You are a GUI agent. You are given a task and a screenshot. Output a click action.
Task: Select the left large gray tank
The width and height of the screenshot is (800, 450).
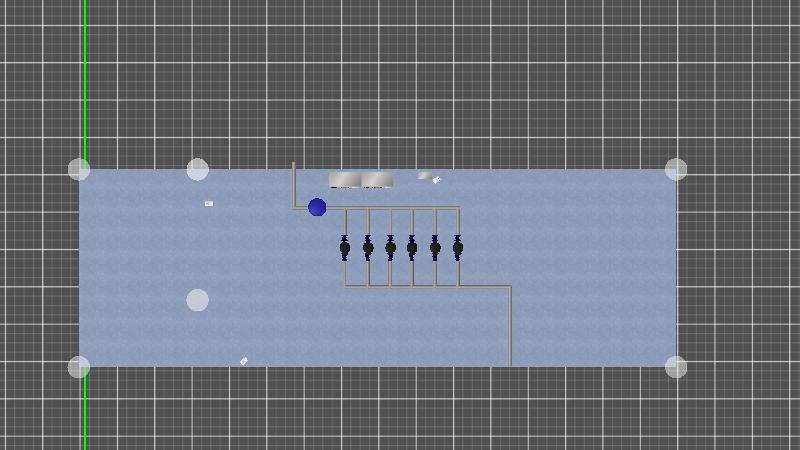(345, 180)
